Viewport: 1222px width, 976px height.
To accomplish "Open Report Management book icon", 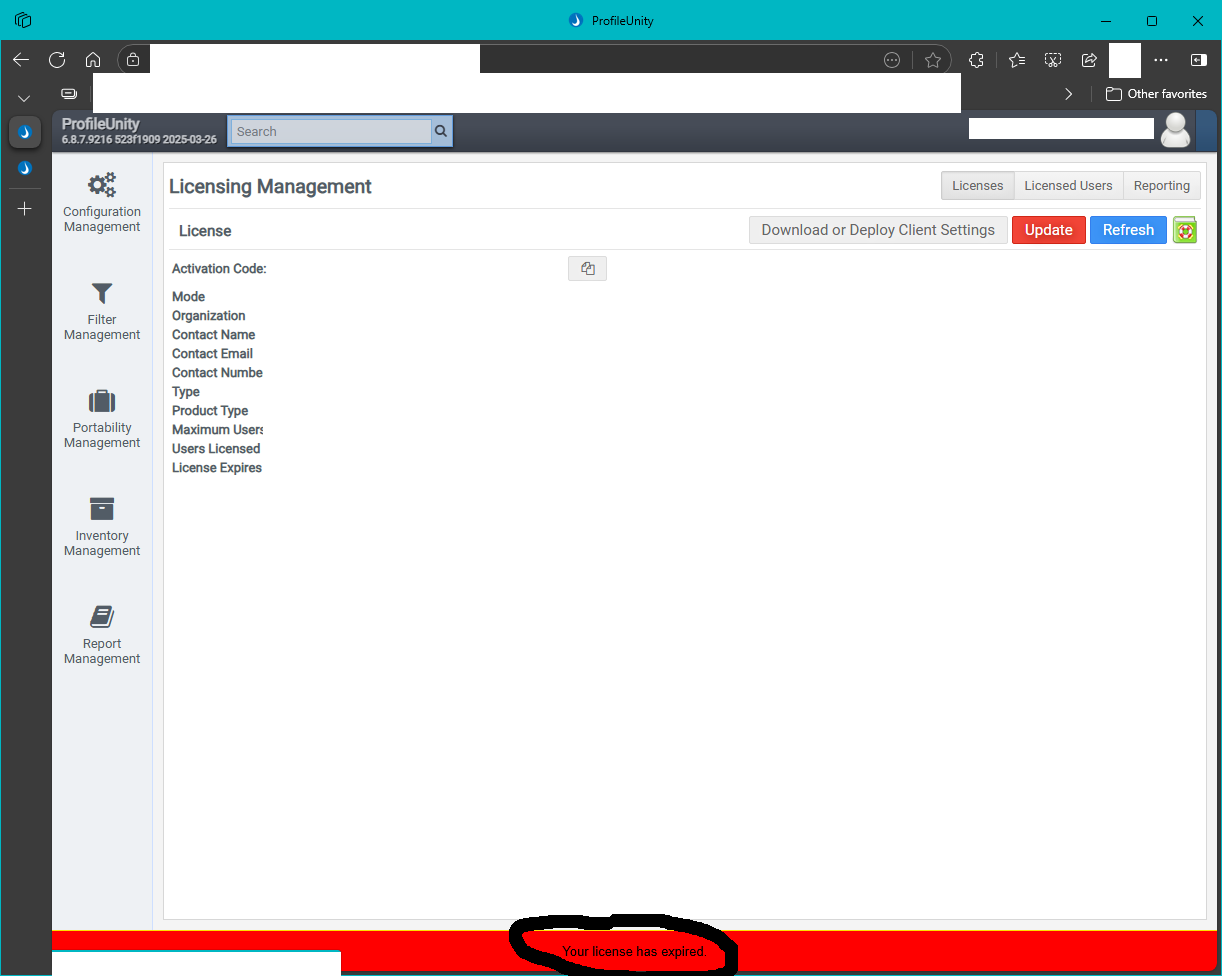I will (102, 617).
